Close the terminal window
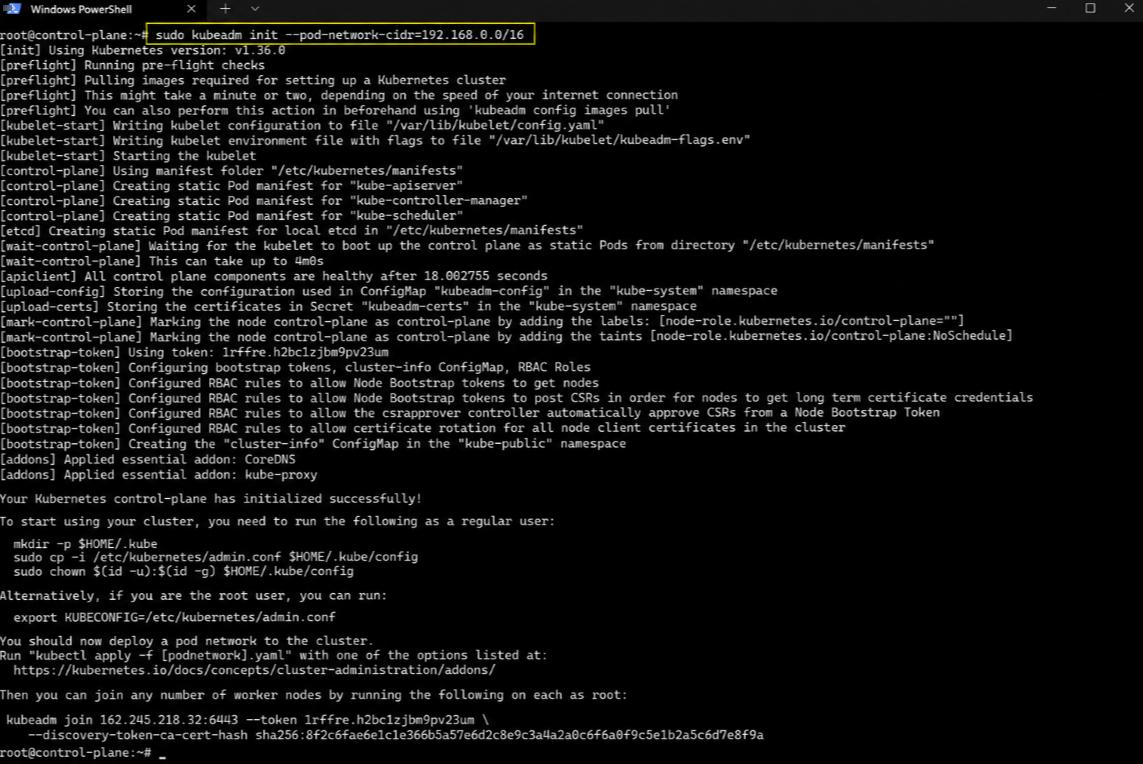 (1129, 8)
